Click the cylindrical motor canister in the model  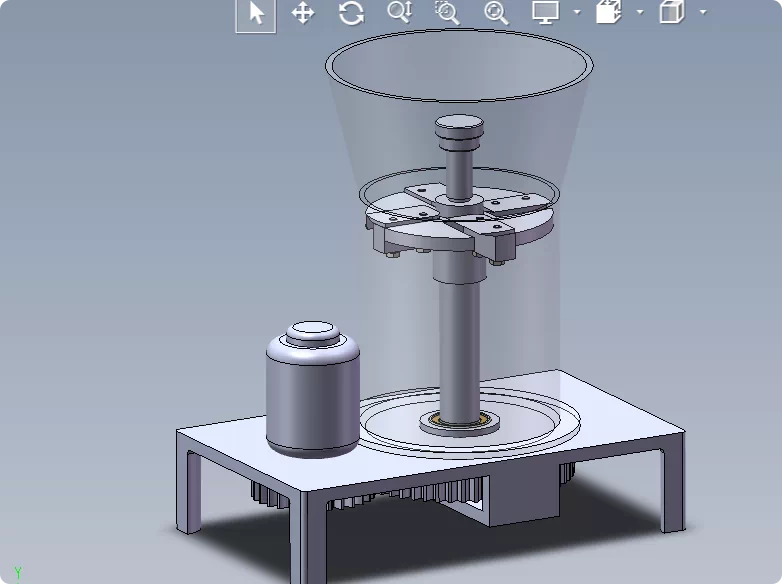tap(313, 389)
